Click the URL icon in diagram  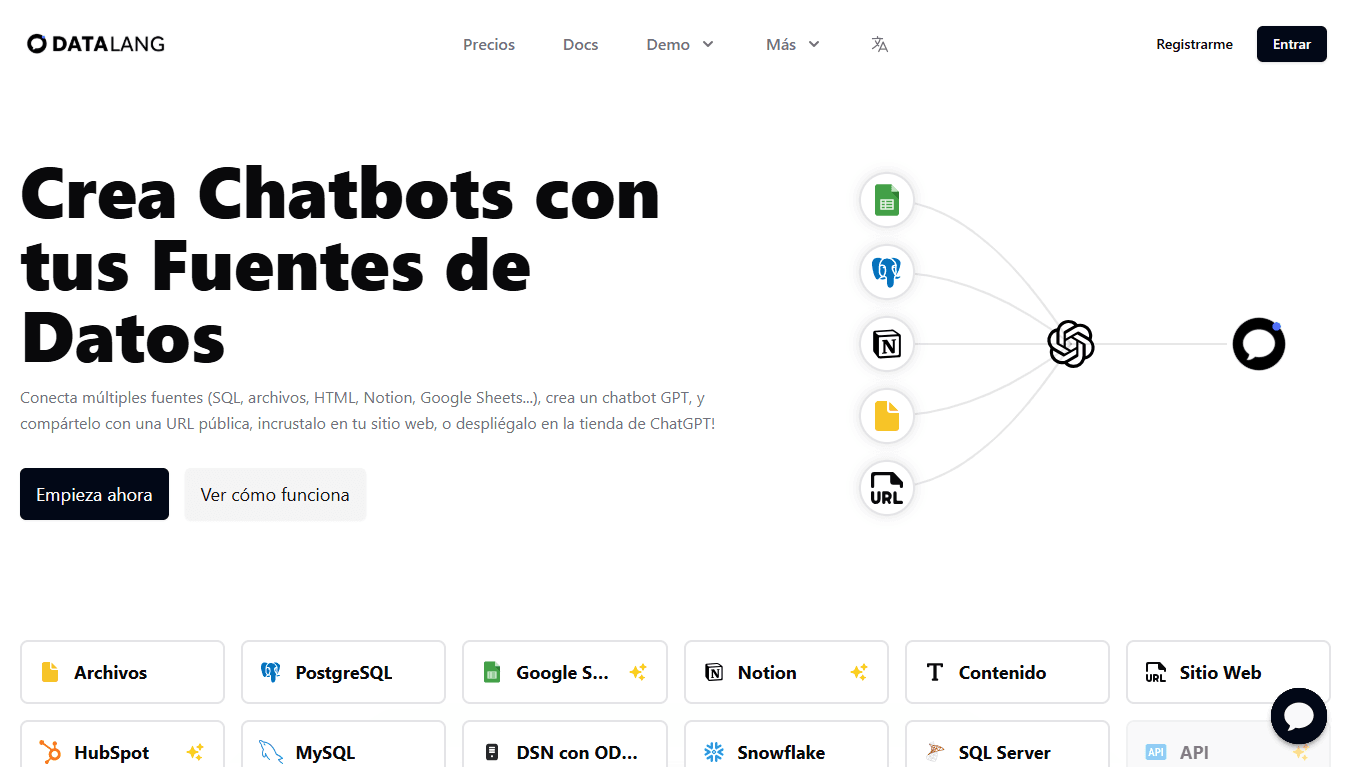(886, 488)
